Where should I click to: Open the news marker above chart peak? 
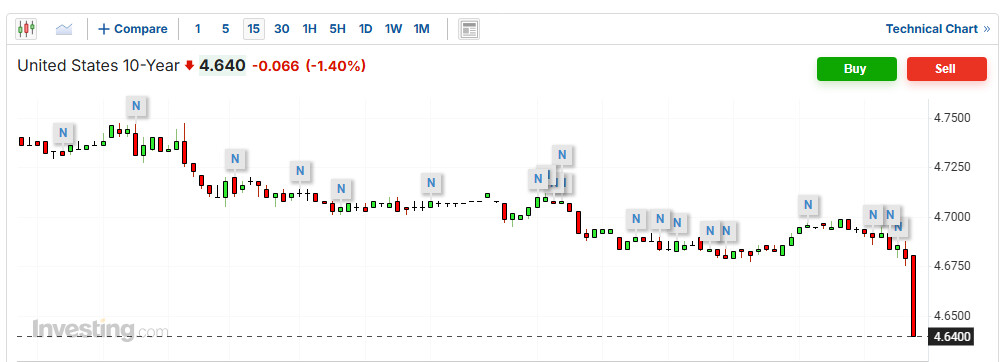136,106
